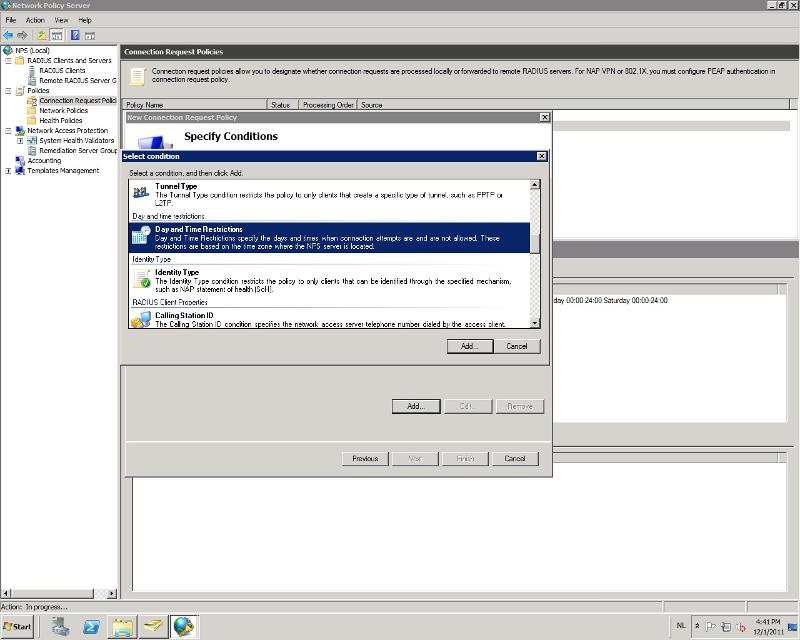Viewport: 800px width, 640px height.
Task: Open the Help toolbar icon
Action: click(75, 35)
